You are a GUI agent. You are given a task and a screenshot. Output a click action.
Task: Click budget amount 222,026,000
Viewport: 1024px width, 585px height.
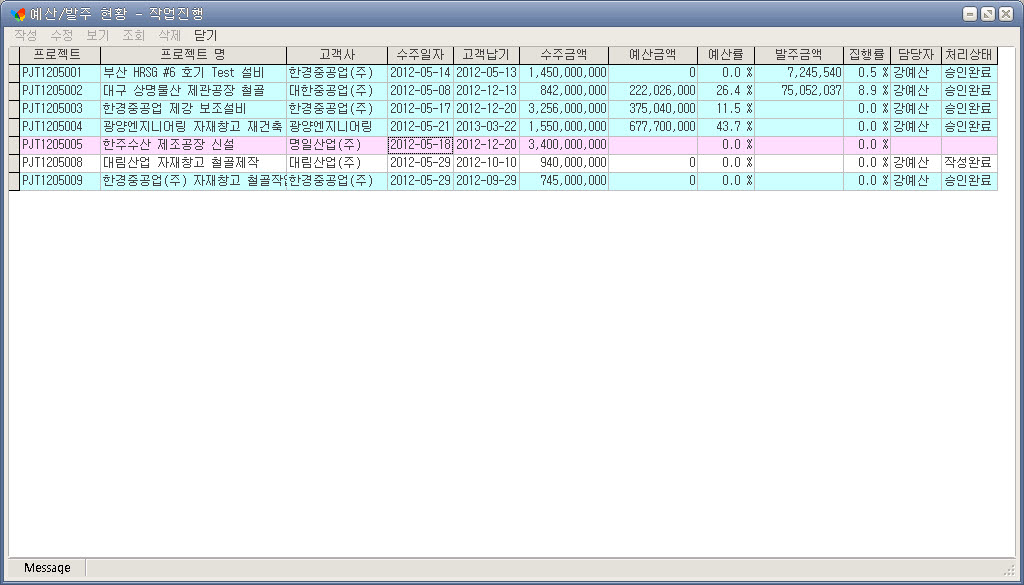(653, 91)
